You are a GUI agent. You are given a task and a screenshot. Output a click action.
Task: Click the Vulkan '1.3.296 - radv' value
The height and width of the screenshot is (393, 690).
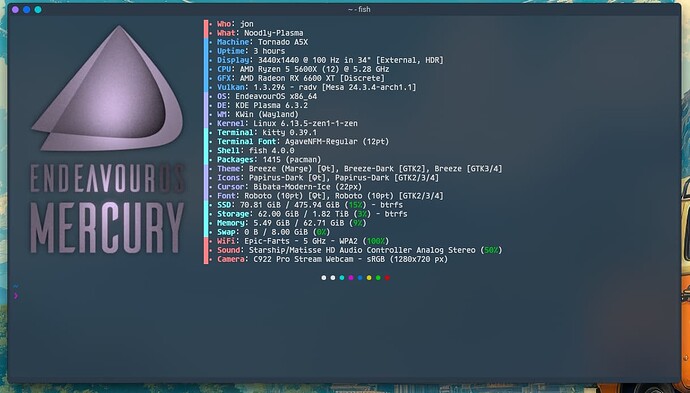click(x=285, y=87)
